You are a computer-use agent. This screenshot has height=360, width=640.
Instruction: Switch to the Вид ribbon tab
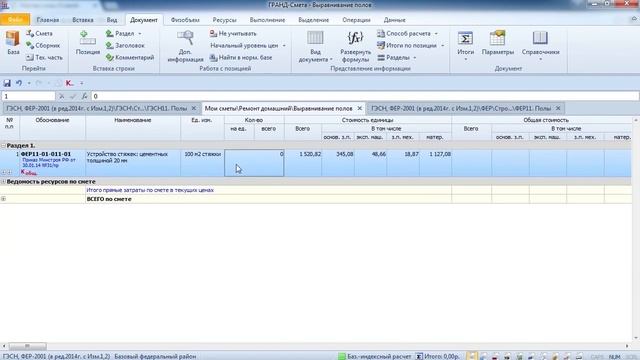[112, 20]
